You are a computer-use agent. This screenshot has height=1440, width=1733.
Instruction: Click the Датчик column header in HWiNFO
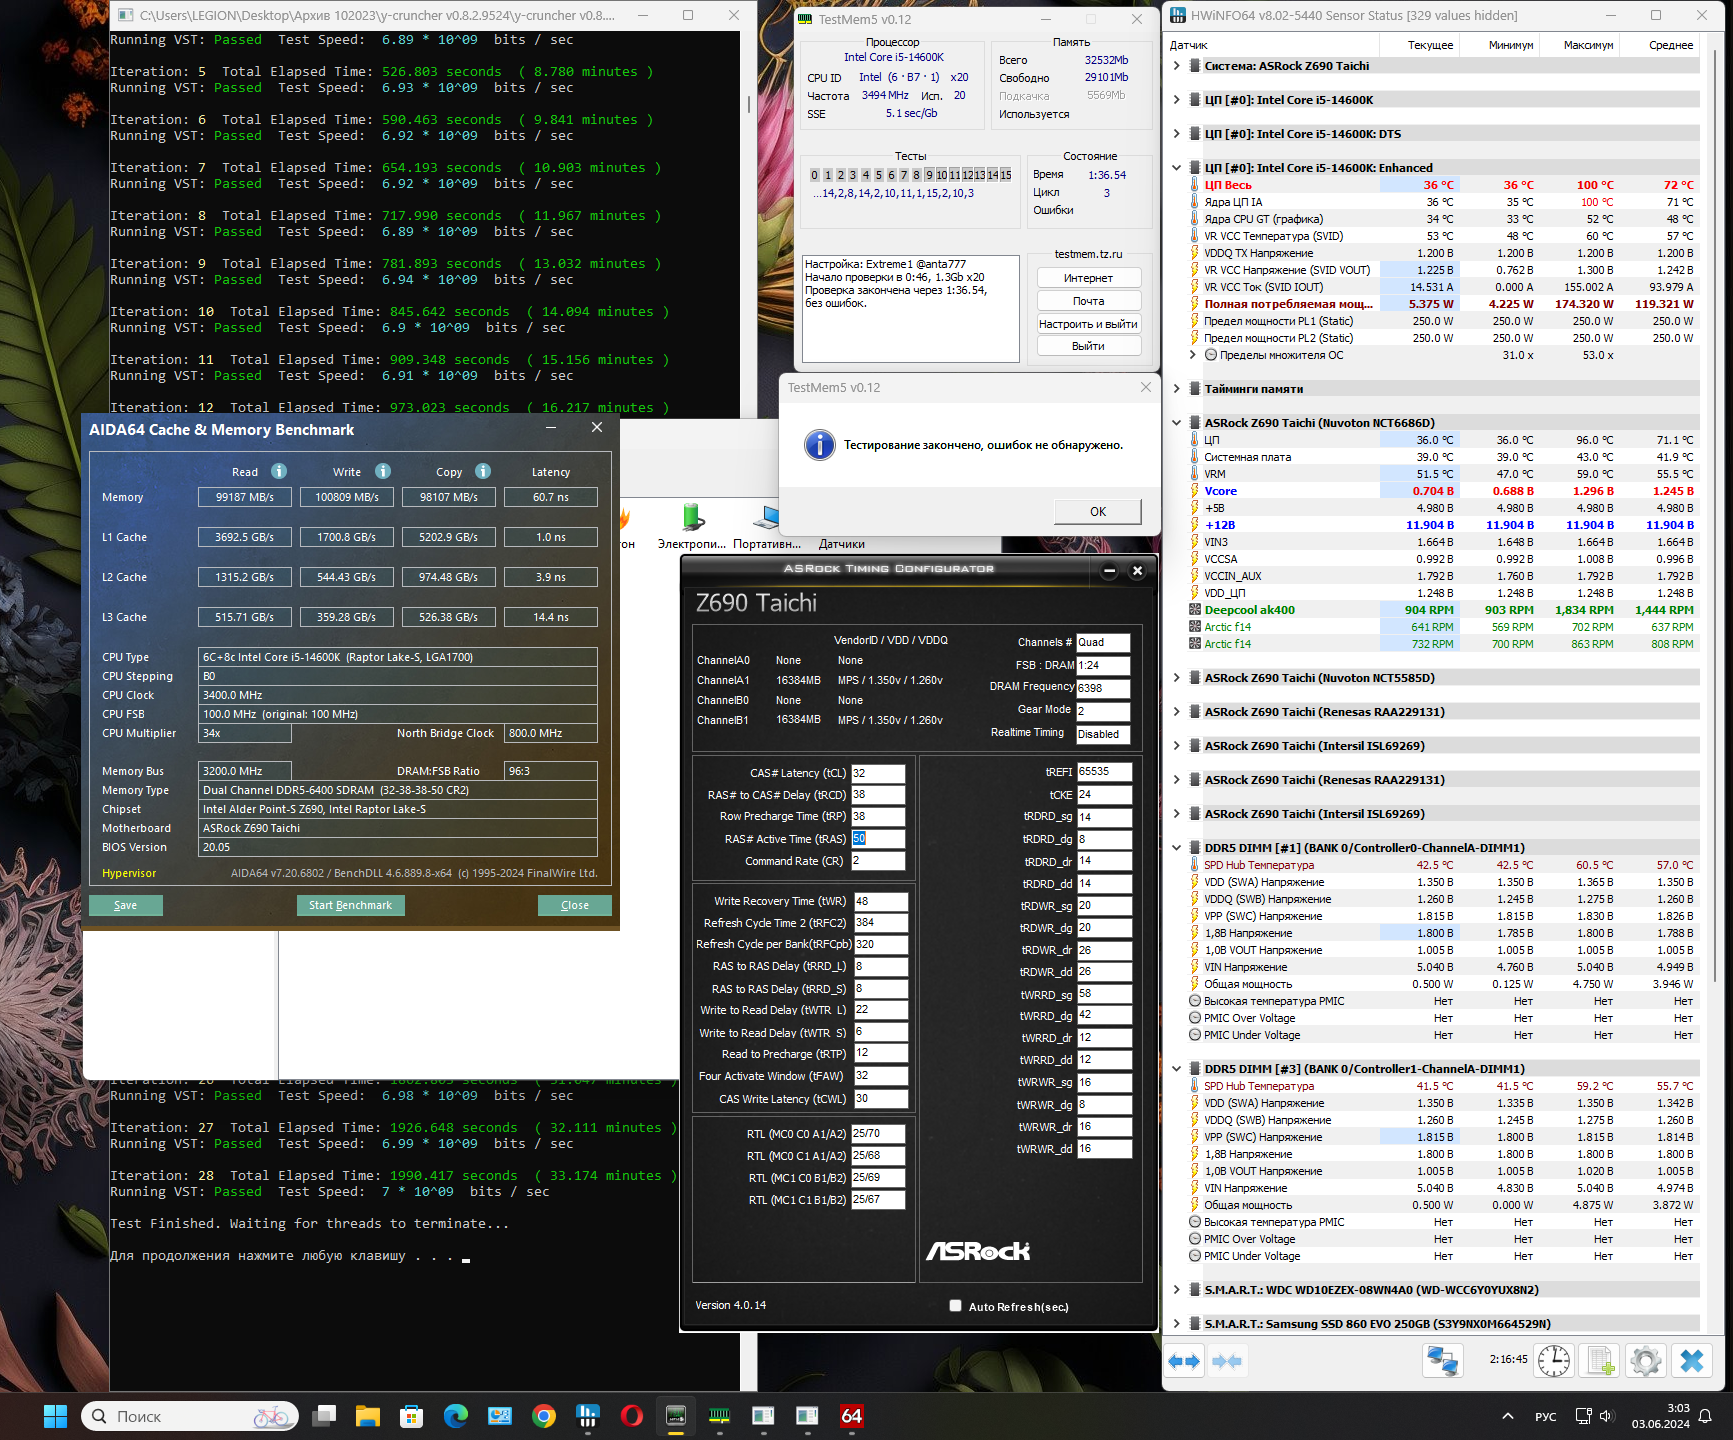(1273, 45)
